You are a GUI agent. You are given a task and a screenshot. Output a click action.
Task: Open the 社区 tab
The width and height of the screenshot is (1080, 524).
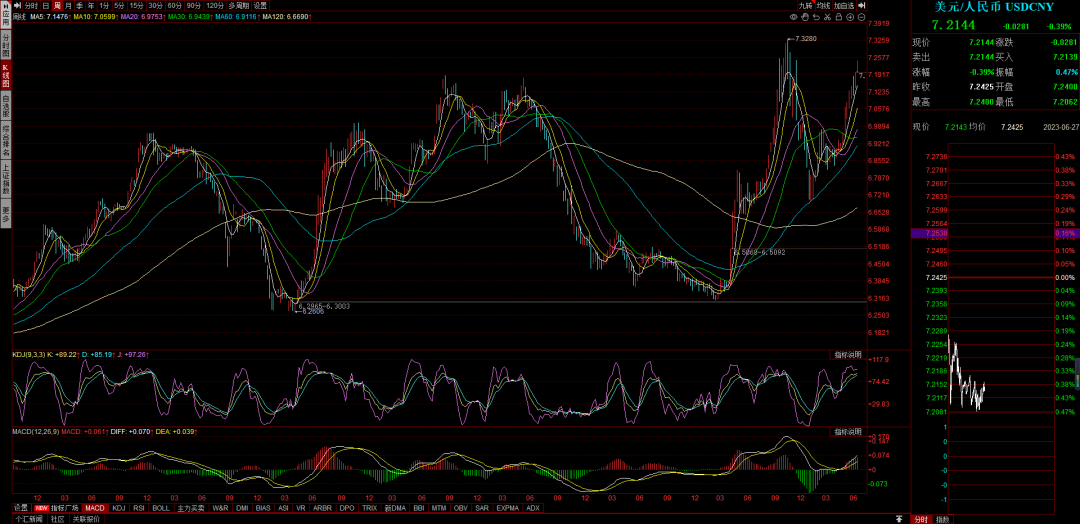[x=57, y=519]
